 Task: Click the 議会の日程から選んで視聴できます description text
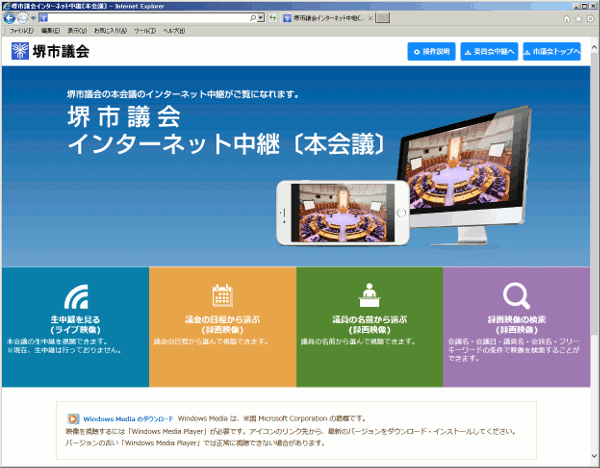point(211,341)
